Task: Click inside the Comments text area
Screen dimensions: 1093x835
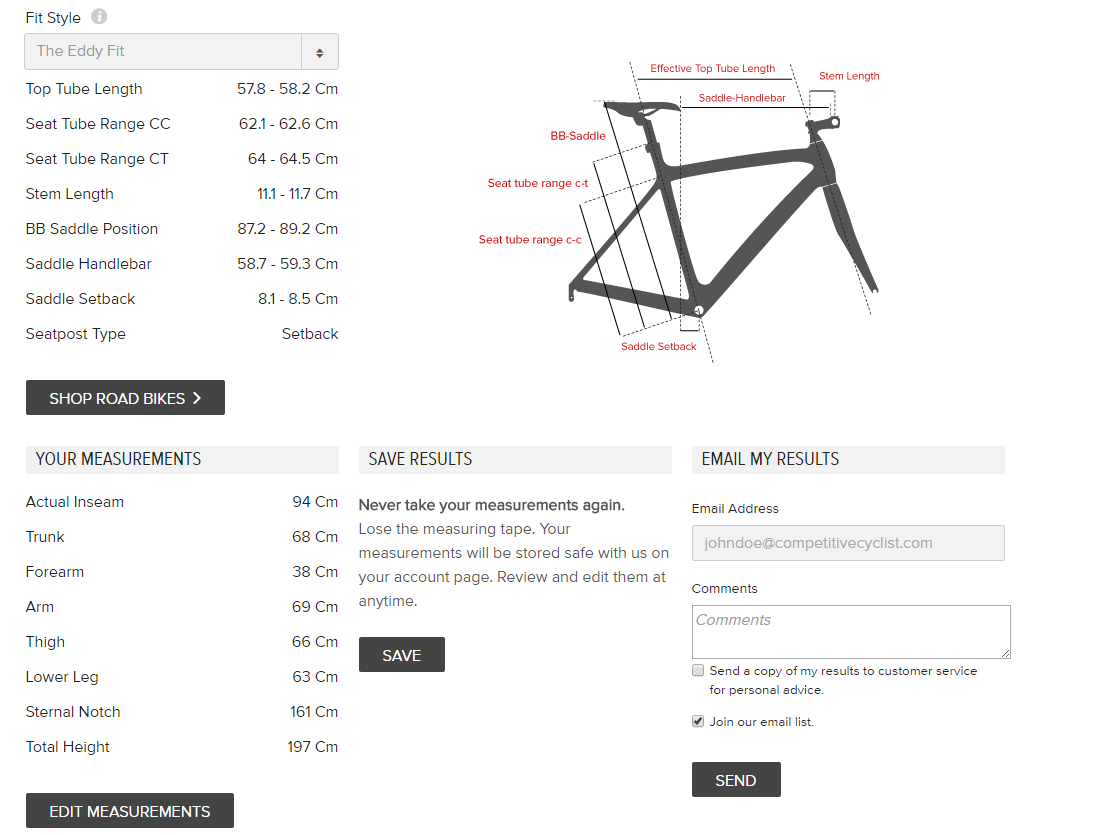Action: (x=850, y=631)
